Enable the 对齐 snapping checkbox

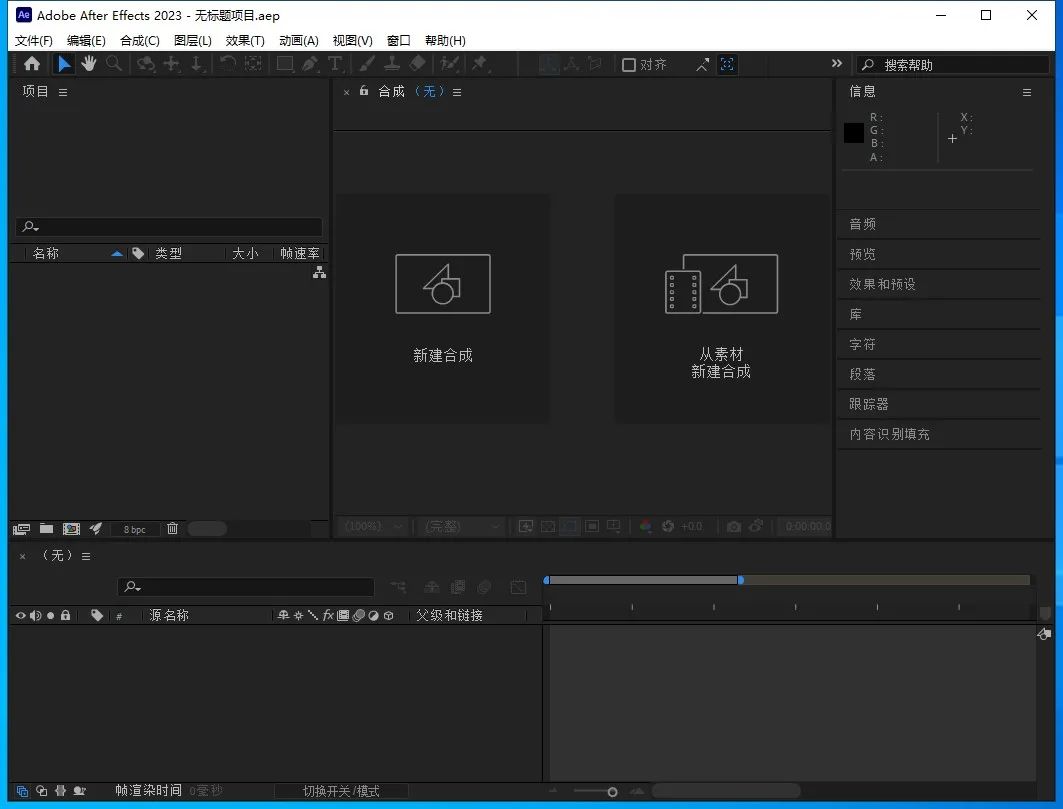coord(630,64)
